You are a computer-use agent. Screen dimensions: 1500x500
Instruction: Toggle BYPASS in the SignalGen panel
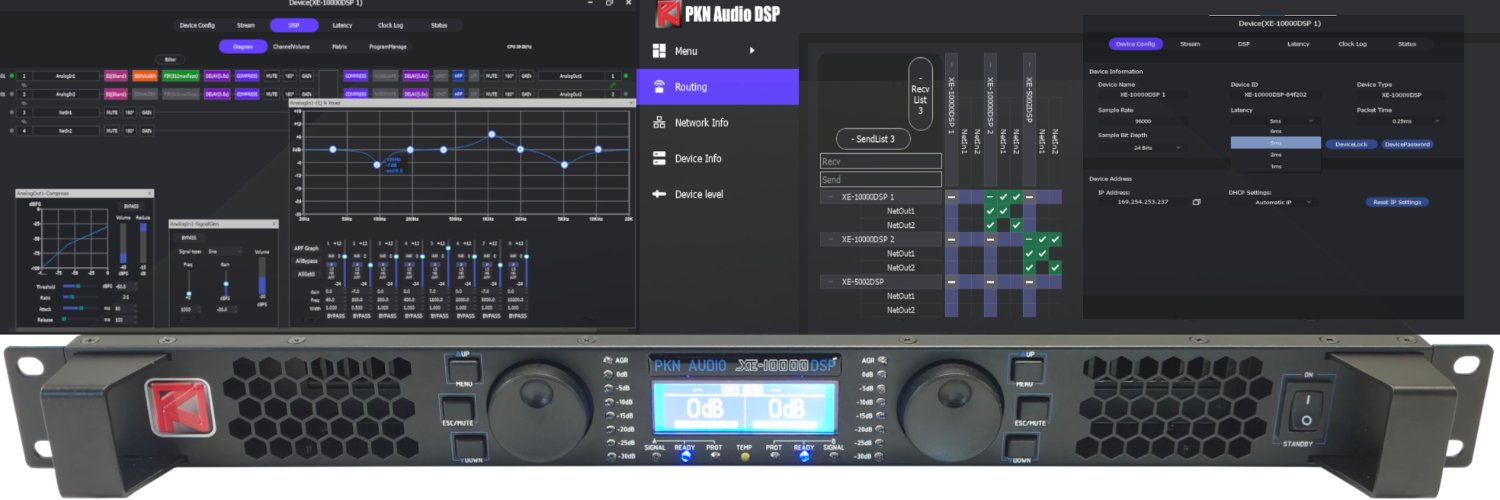tap(189, 238)
